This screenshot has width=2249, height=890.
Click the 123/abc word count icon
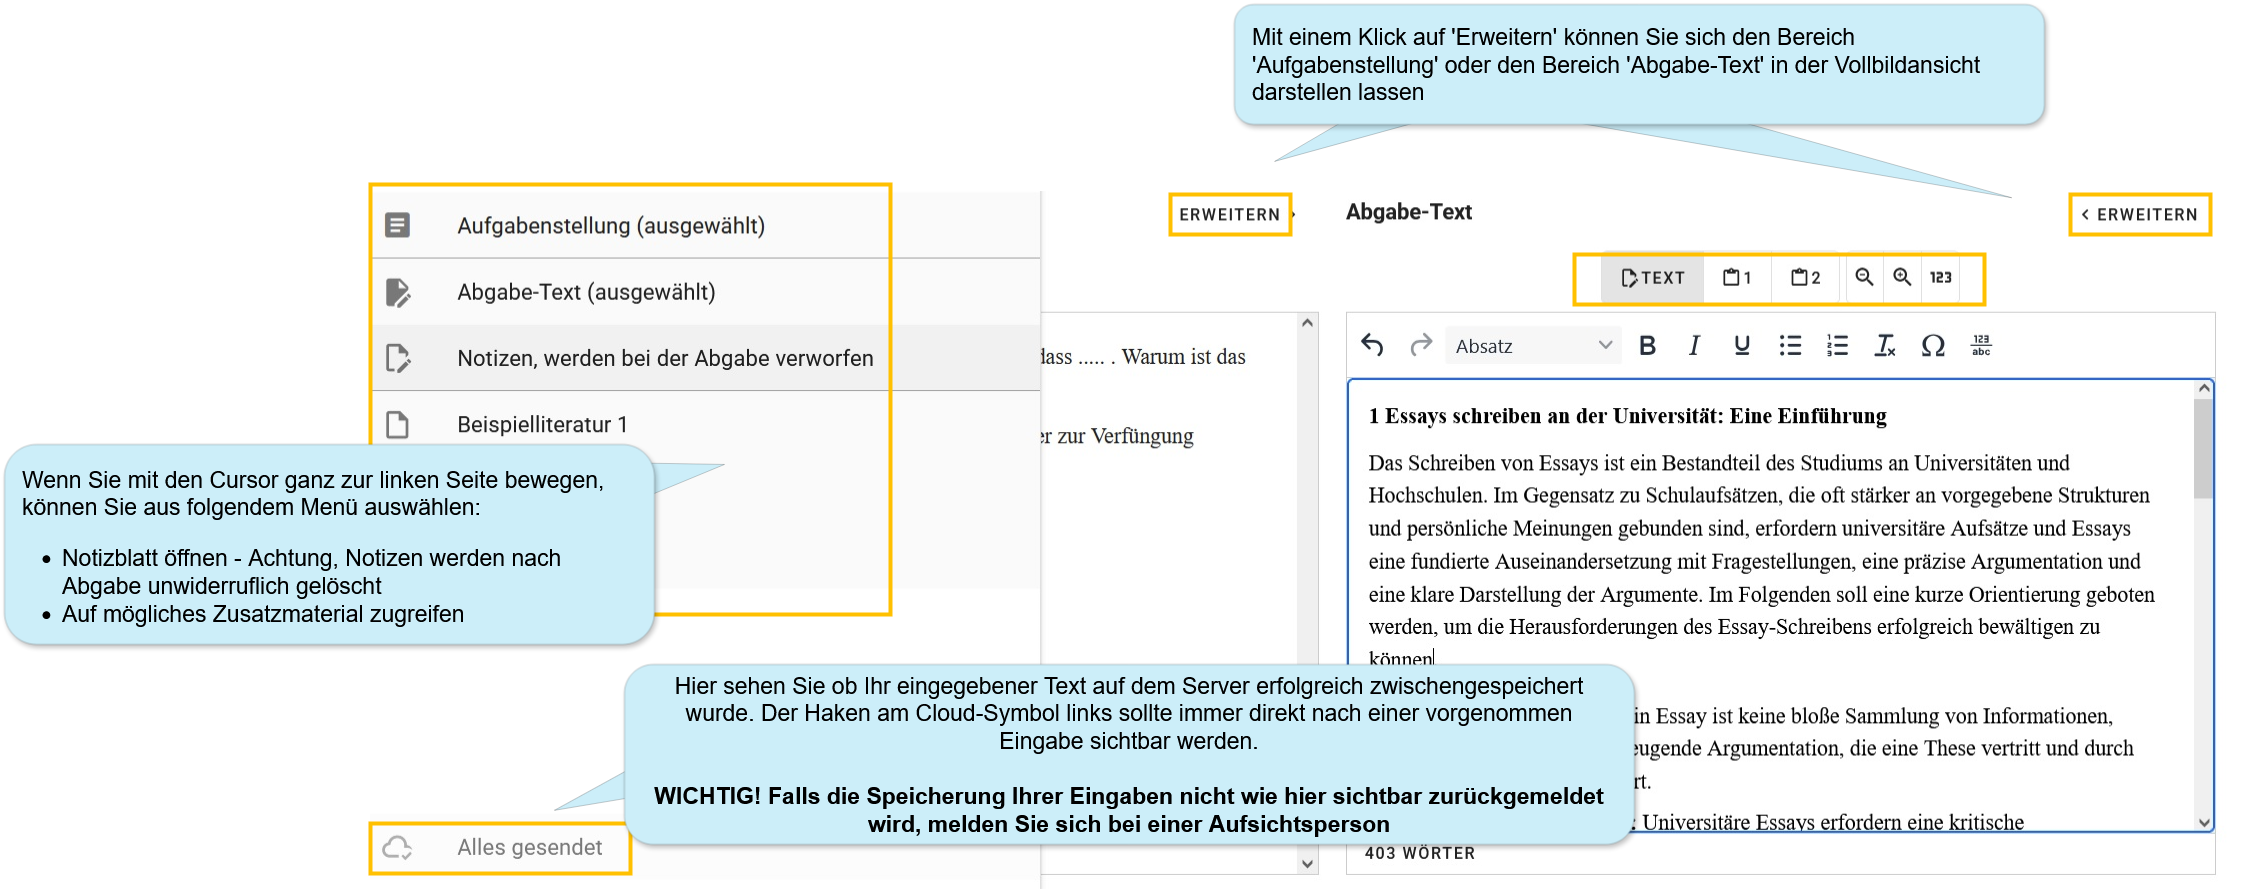point(1981,346)
